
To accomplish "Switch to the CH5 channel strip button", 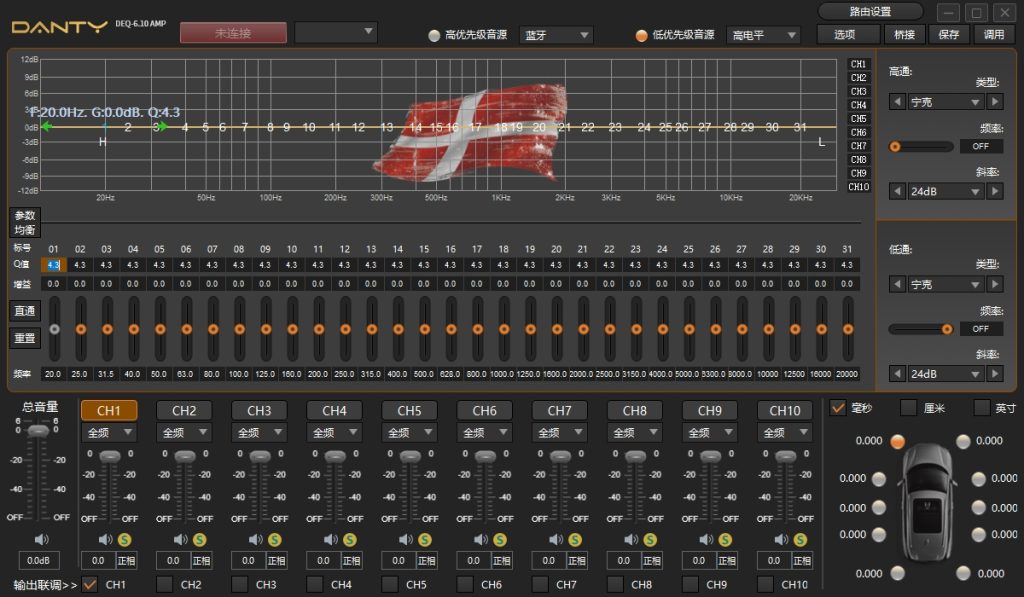I will tap(409, 411).
